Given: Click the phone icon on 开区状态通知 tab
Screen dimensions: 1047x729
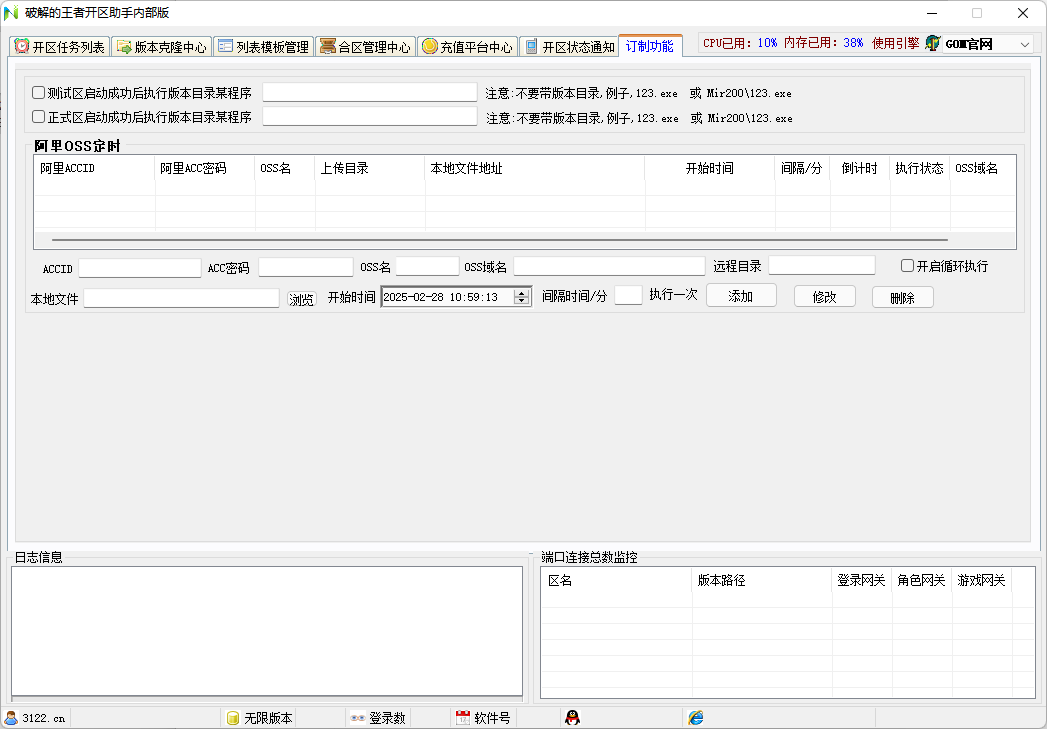Looking at the screenshot, I should (x=532, y=47).
